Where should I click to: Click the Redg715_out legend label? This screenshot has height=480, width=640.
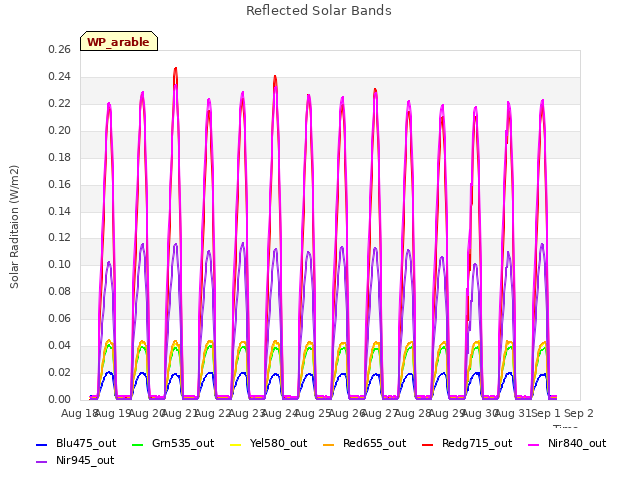point(477,443)
